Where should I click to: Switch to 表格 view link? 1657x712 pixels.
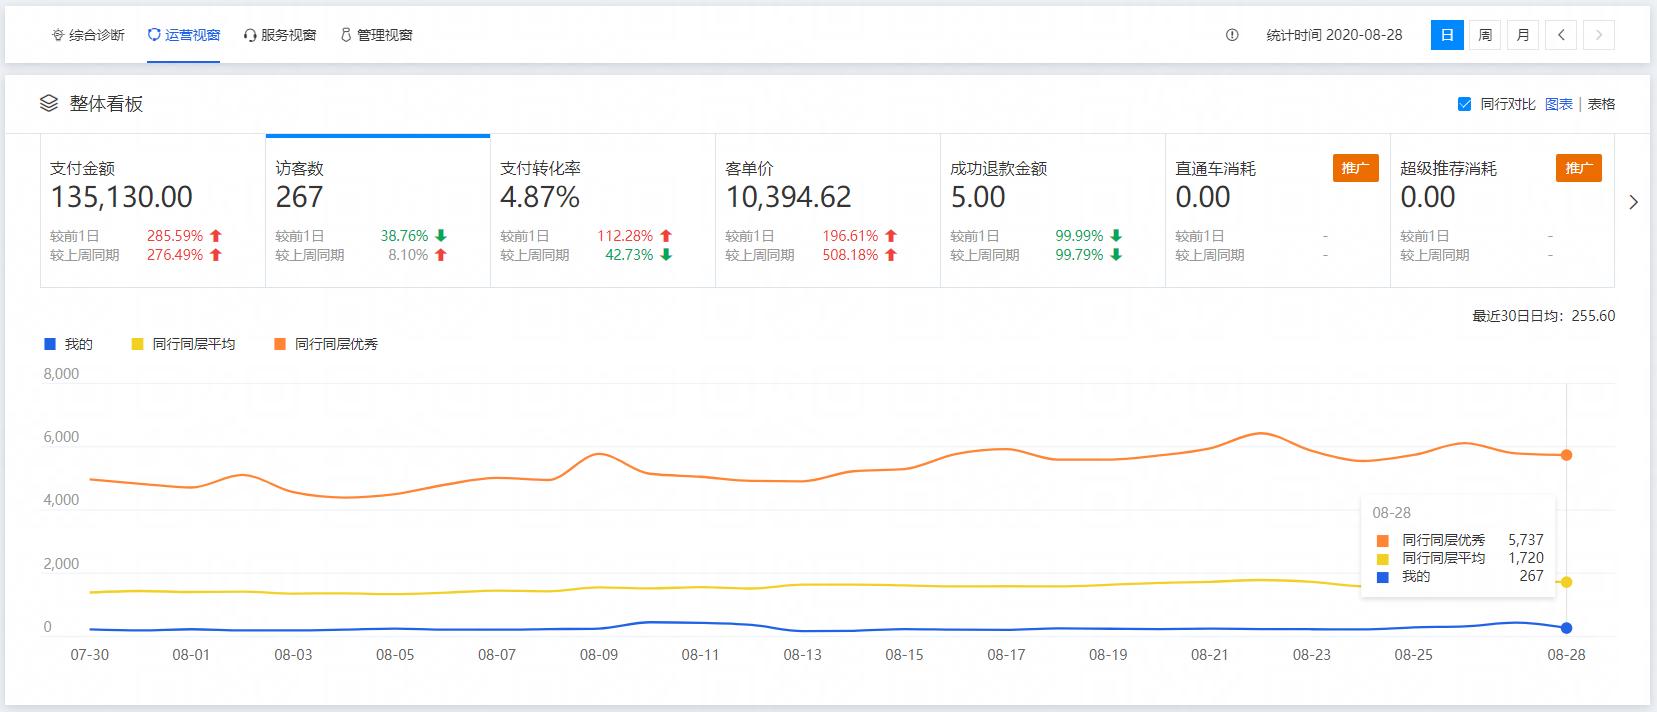point(1601,104)
